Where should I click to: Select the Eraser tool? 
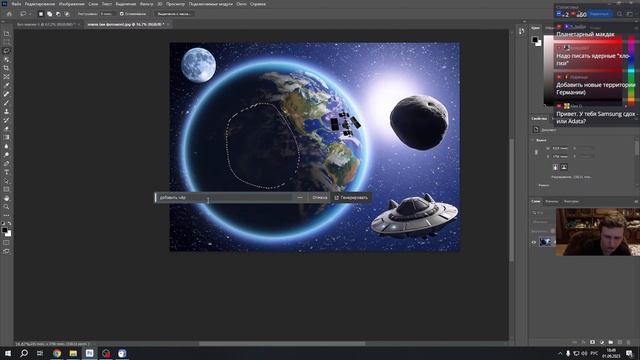click(7, 129)
